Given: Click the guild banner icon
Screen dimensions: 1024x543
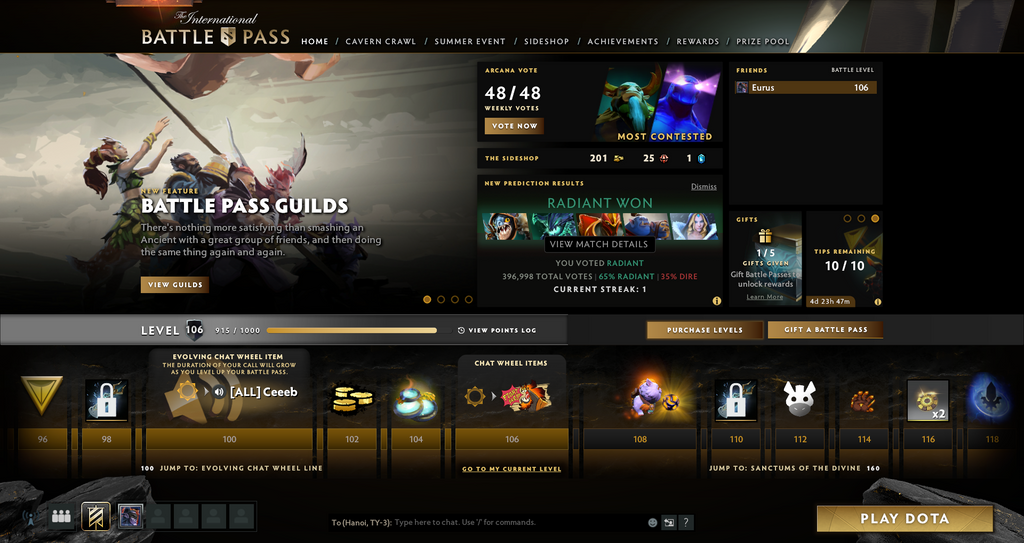Looking at the screenshot, I should pyautogui.click(x=95, y=516).
